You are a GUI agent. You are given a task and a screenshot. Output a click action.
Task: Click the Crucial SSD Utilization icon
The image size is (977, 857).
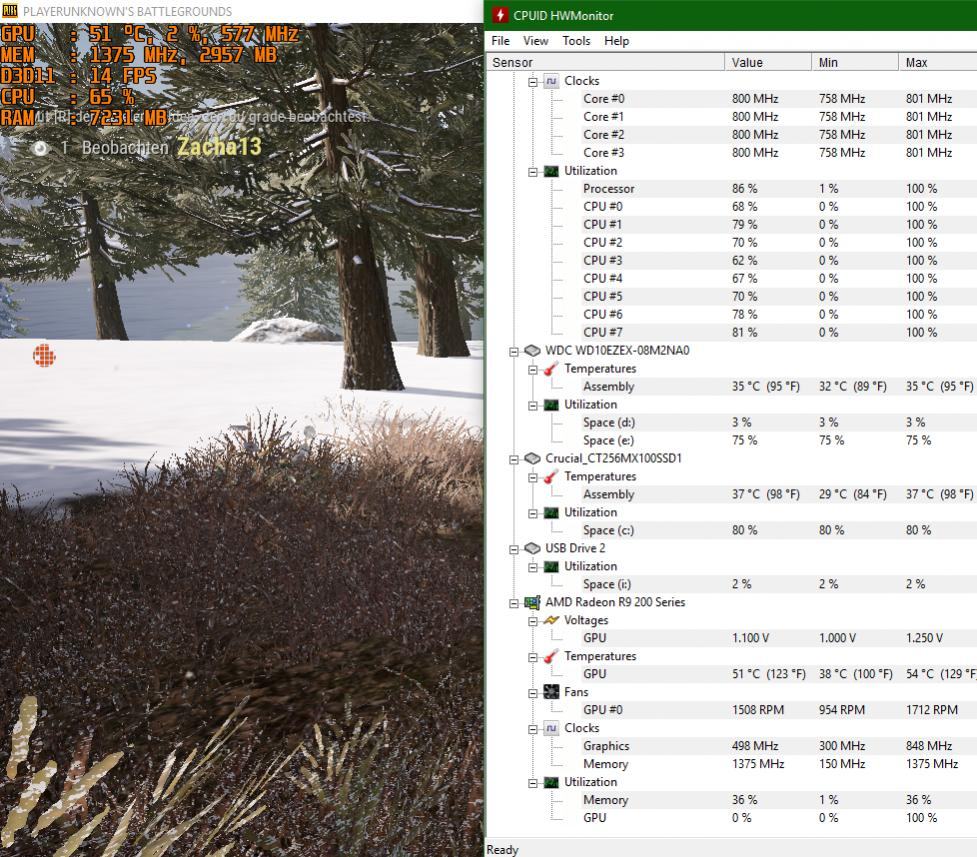pos(551,512)
